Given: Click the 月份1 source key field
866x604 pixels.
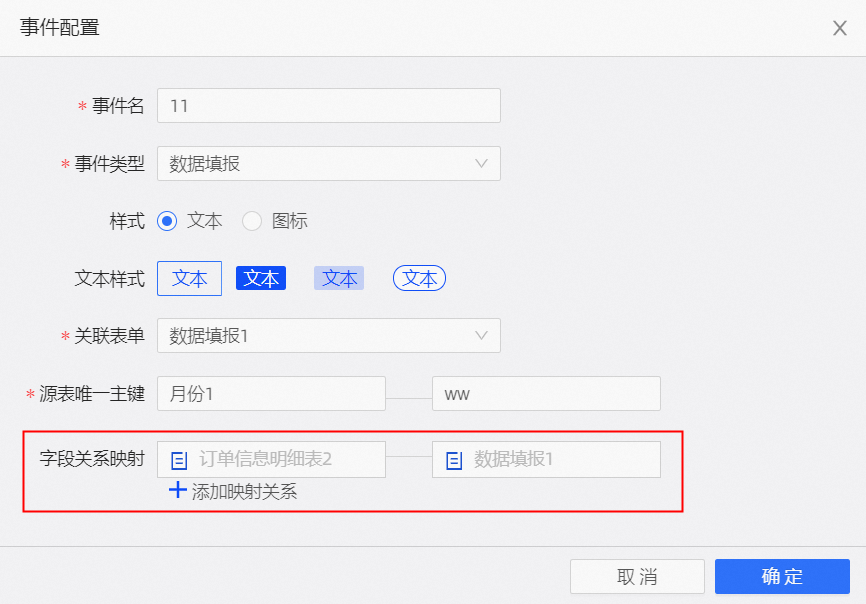Looking at the screenshot, I should pos(271,394).
